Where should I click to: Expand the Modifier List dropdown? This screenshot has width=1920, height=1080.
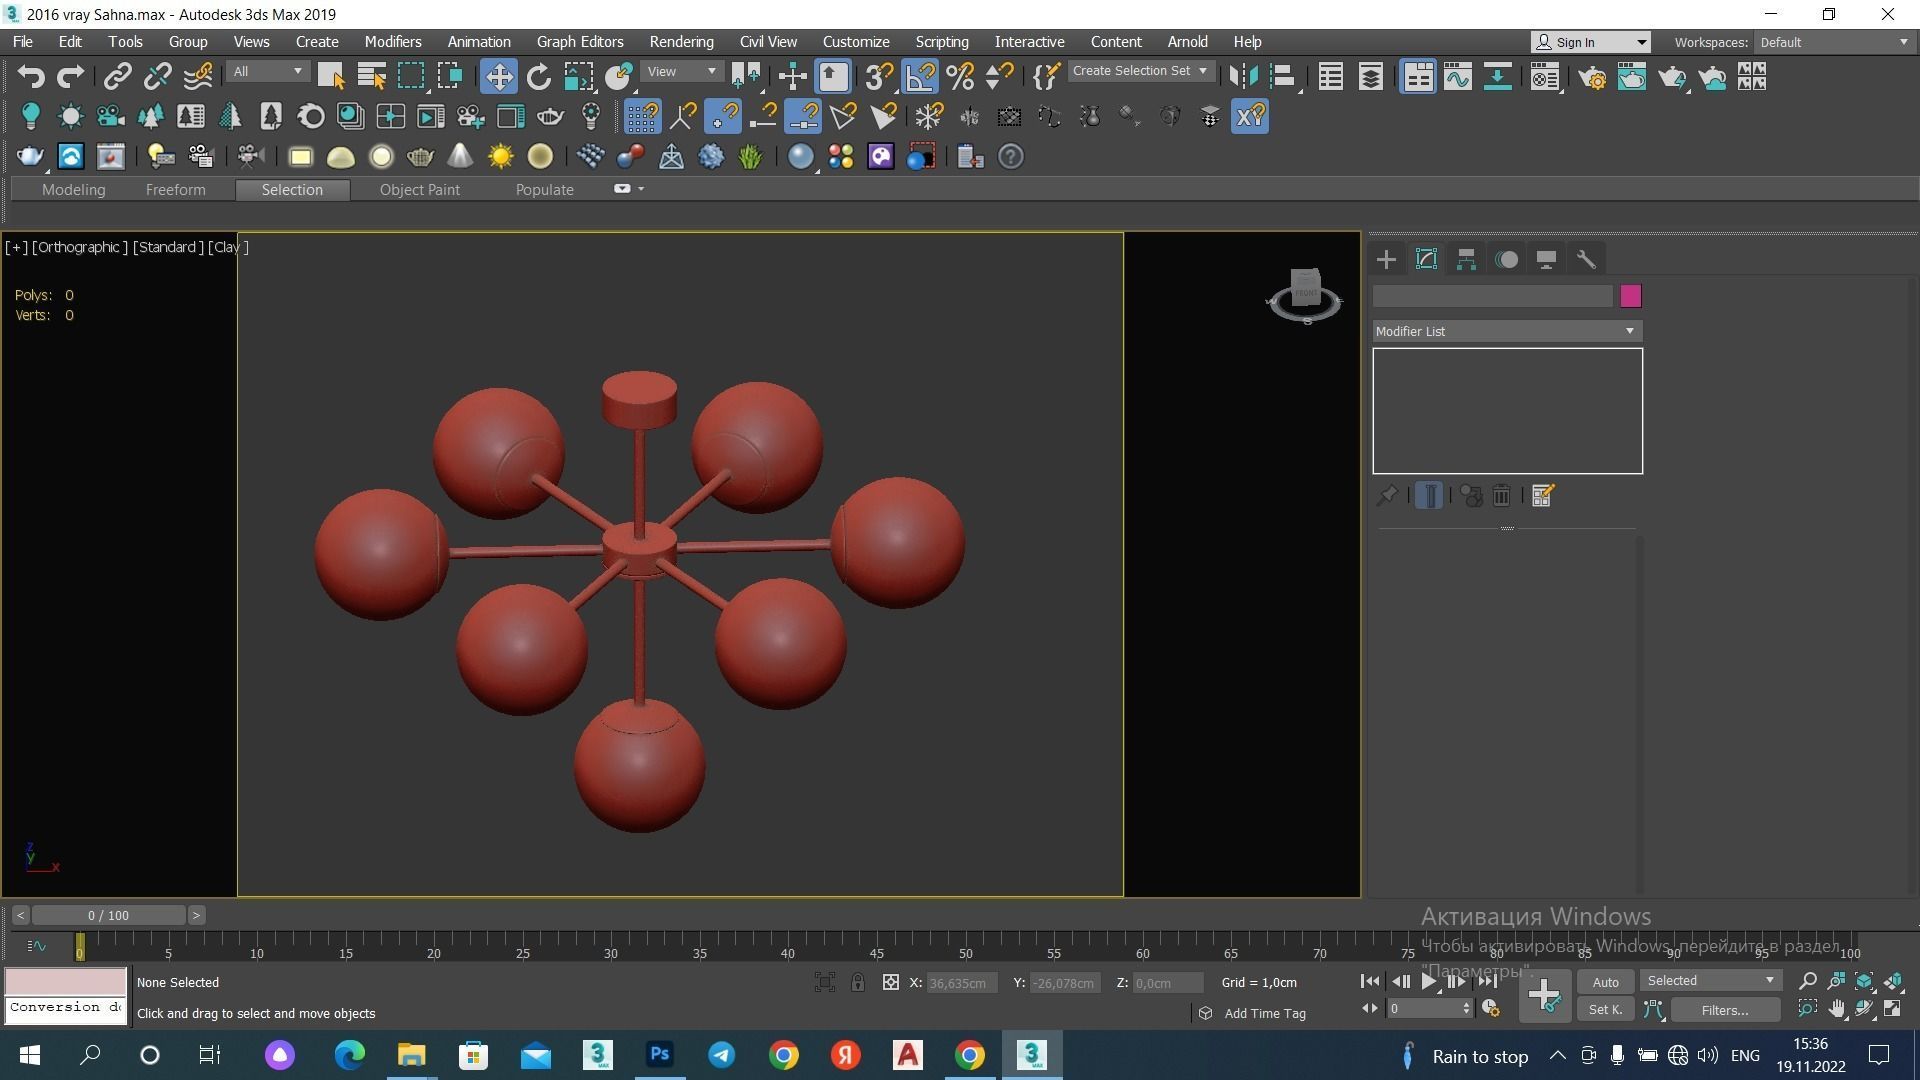point(1507,331)
